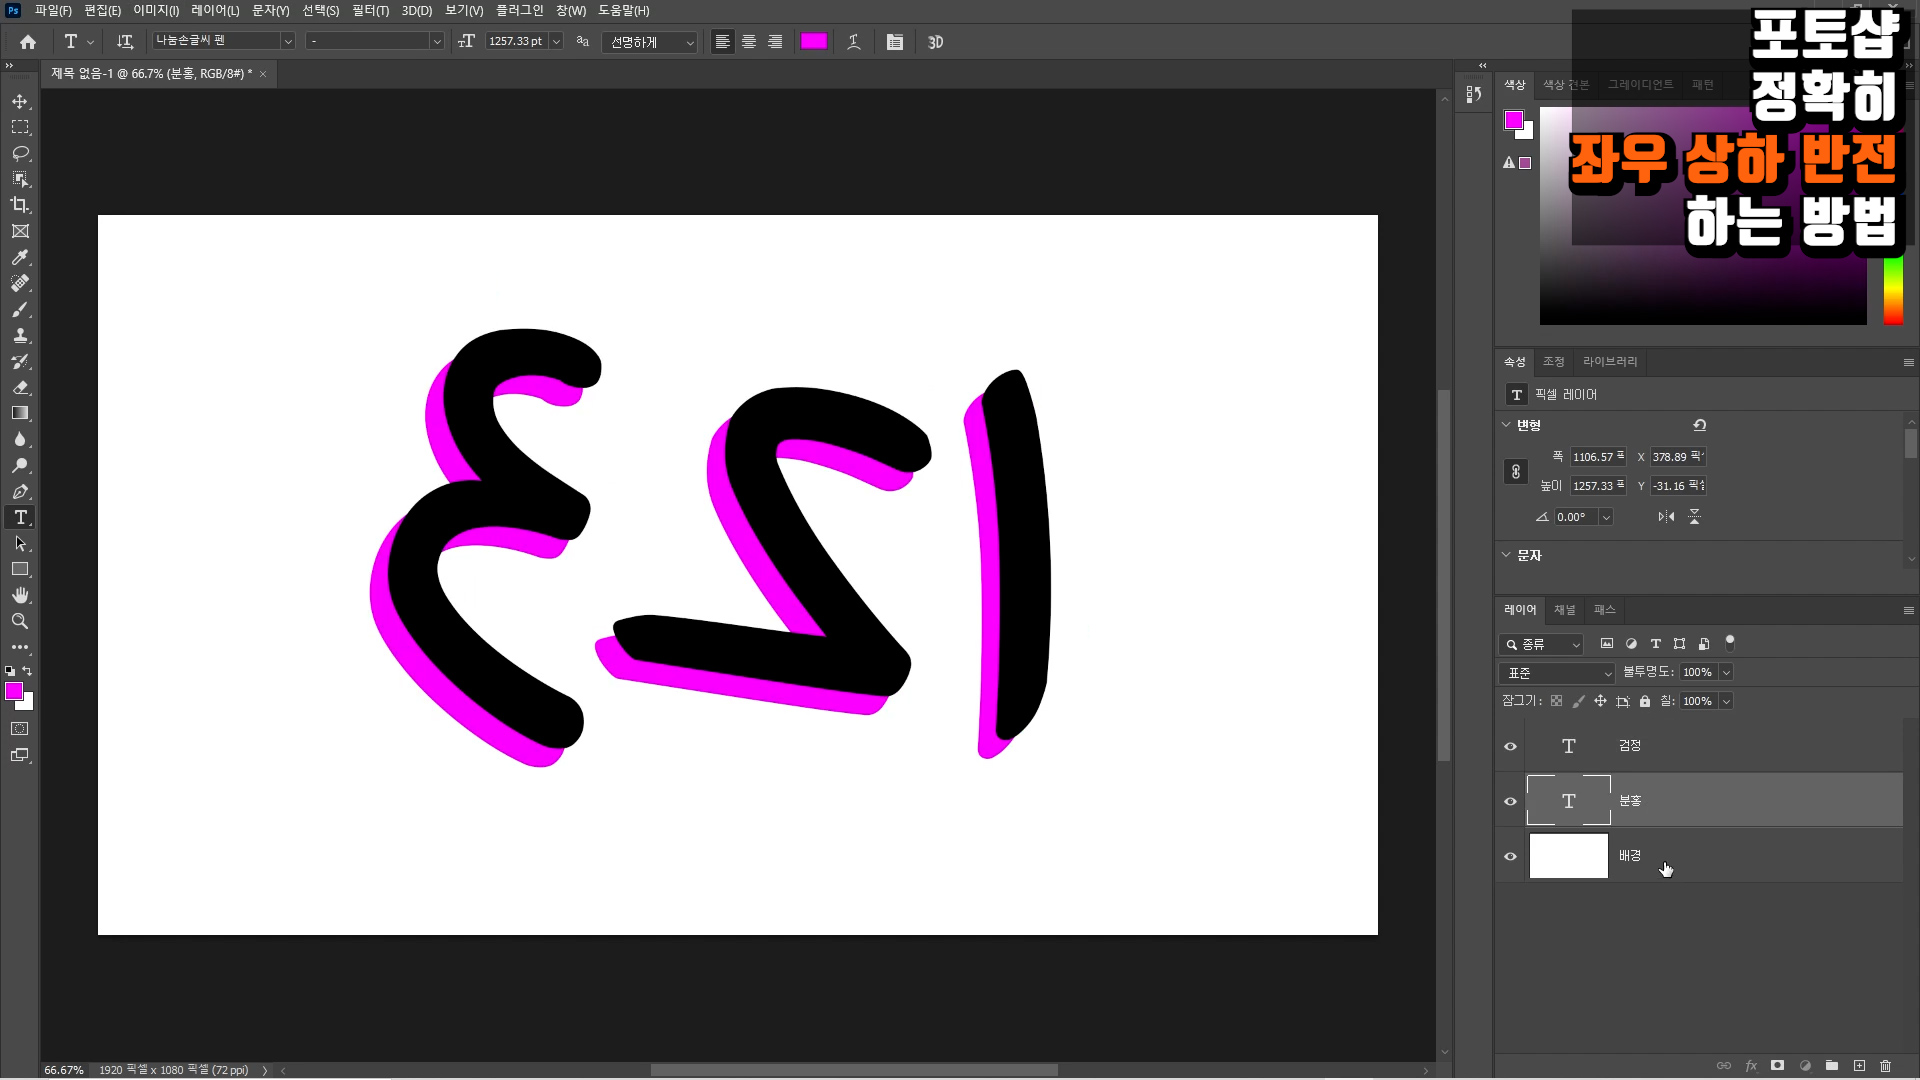Select the Lasso tool
The width and height of the screenshot is (1920, 1080).
point(20,153)
